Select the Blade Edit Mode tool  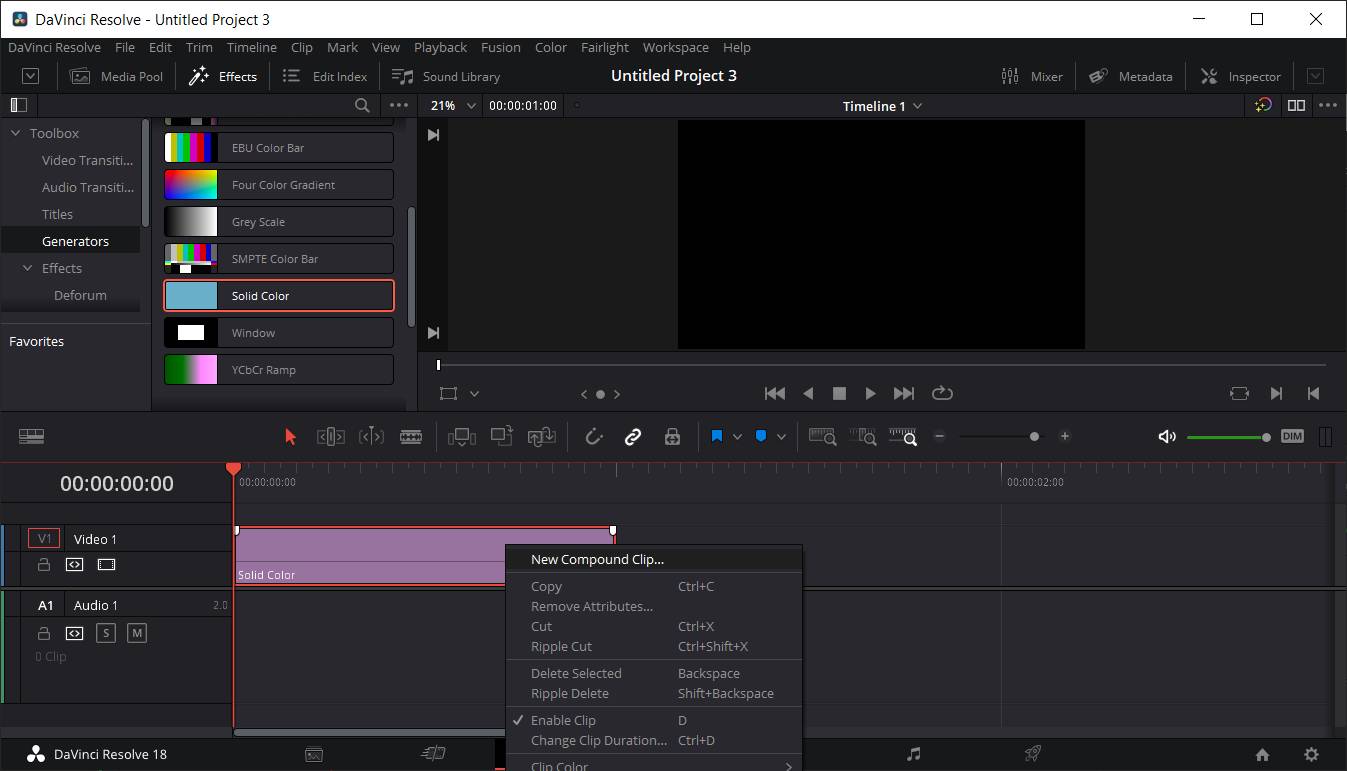click(411, 436)
